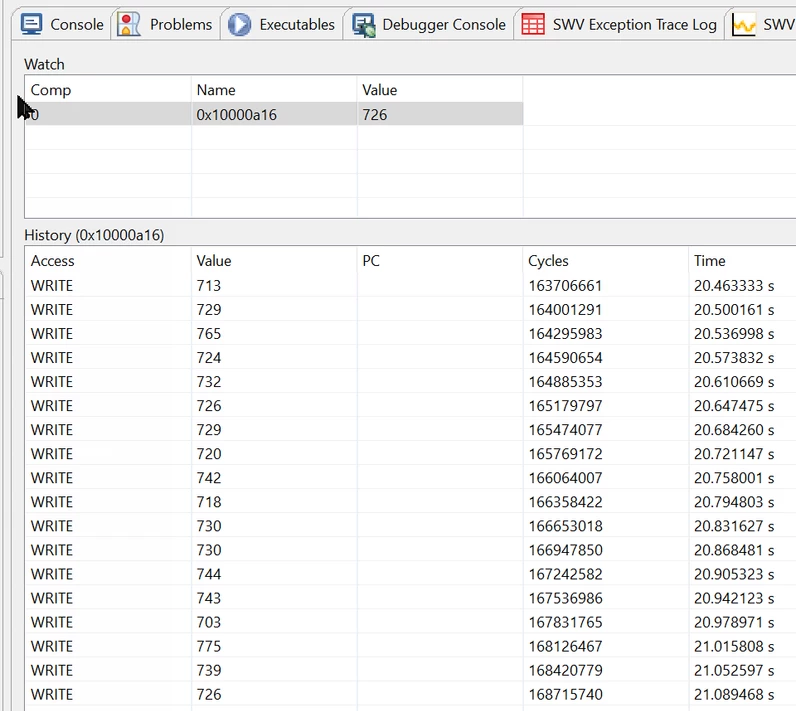Select history row with value 713
Image resolution: width=796 pixels, height=711 pixels.
coord(410,286)
